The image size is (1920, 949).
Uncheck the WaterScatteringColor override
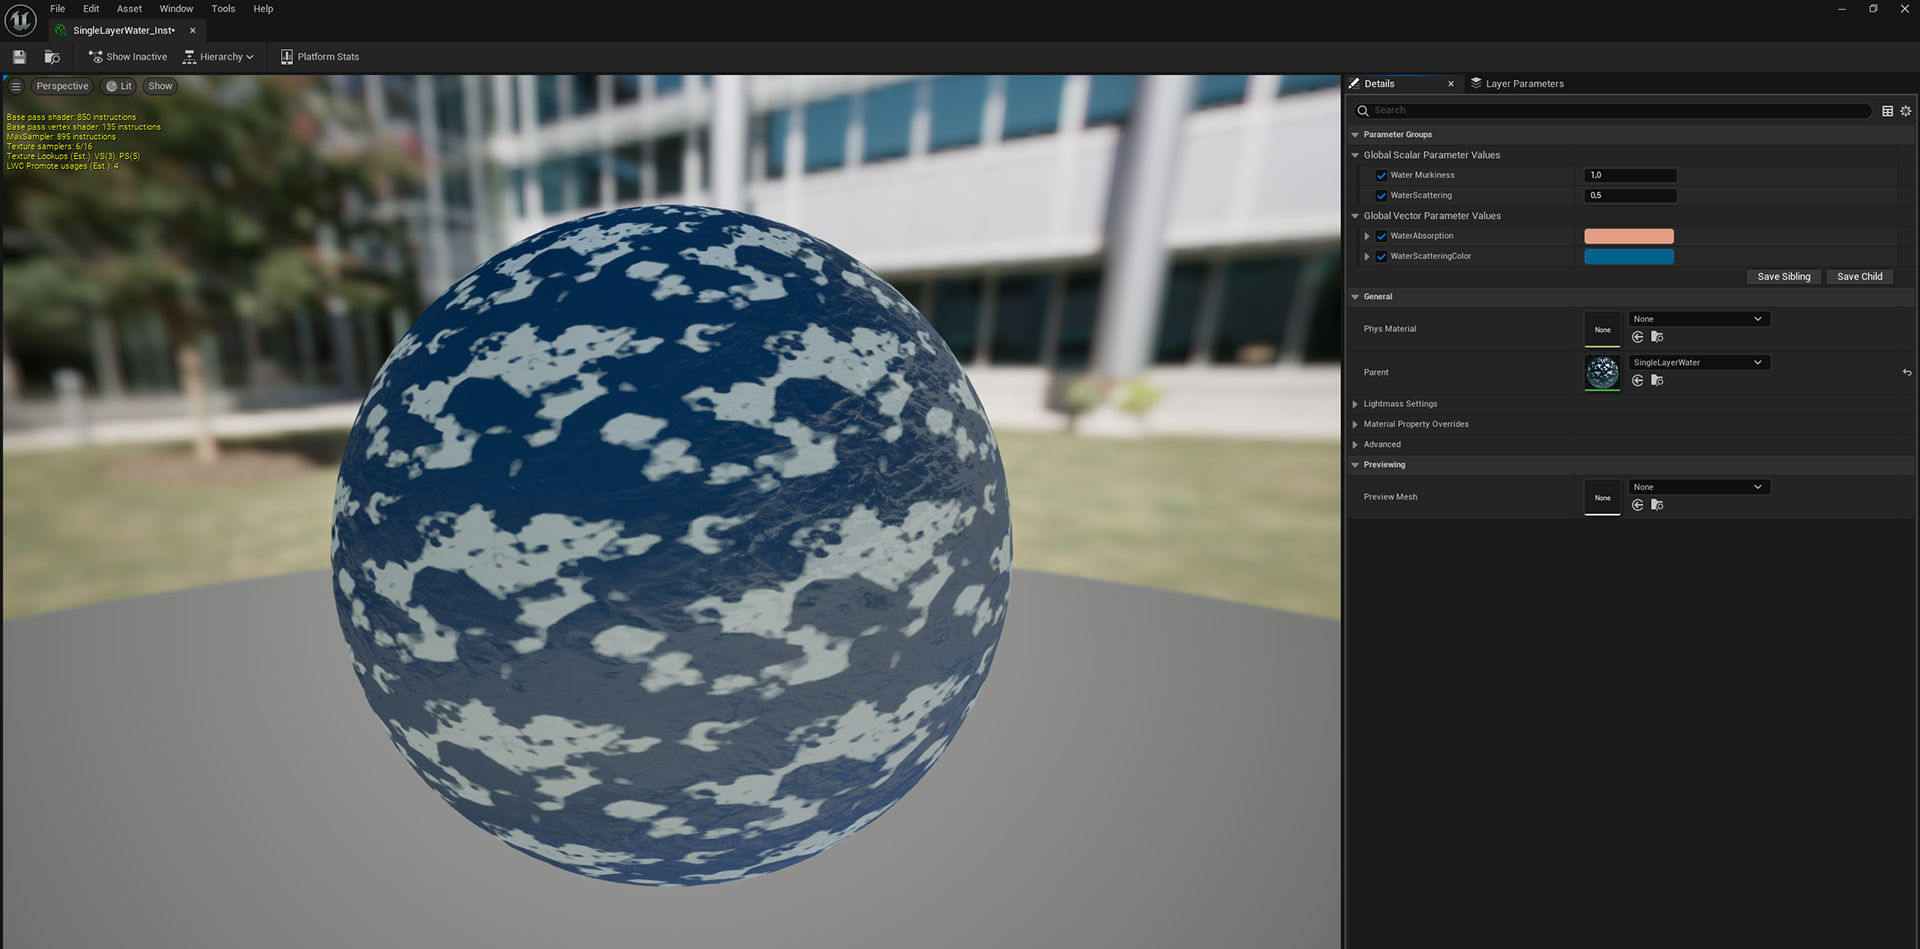[1381, 257]
